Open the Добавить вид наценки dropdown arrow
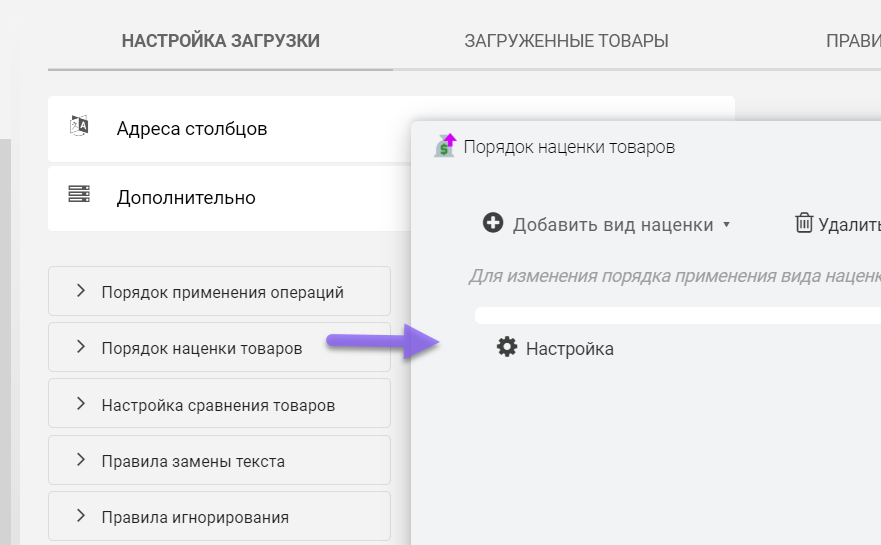 pos(726,225)
